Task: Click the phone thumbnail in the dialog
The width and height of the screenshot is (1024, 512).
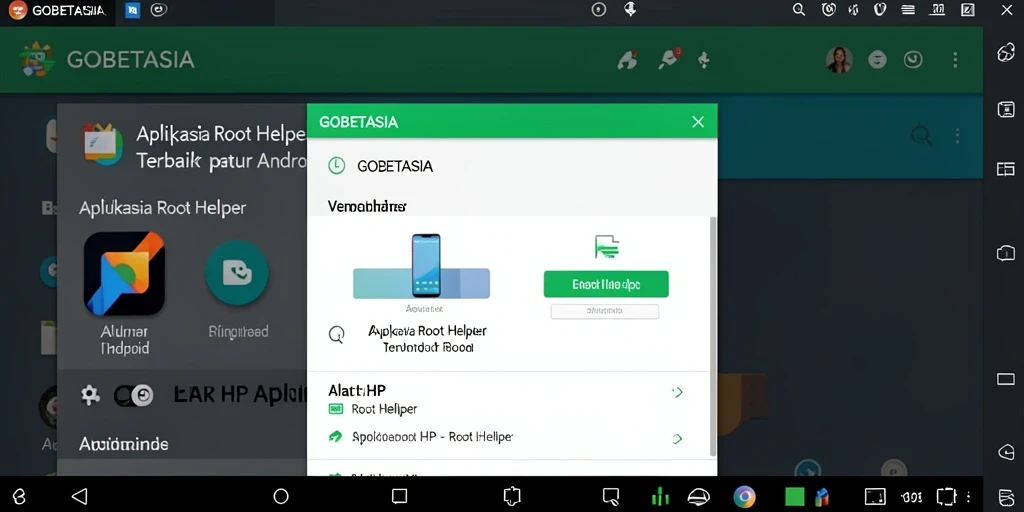Action: [x=426, y=266]
